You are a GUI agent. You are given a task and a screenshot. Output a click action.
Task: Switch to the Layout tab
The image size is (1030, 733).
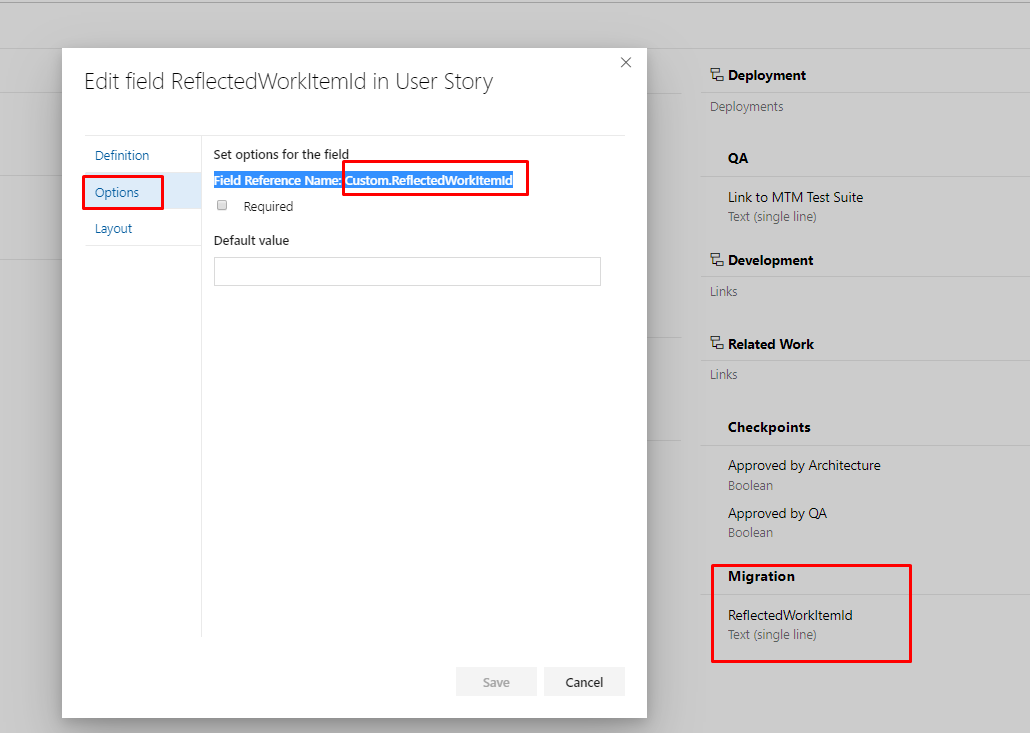click(113, 228)
